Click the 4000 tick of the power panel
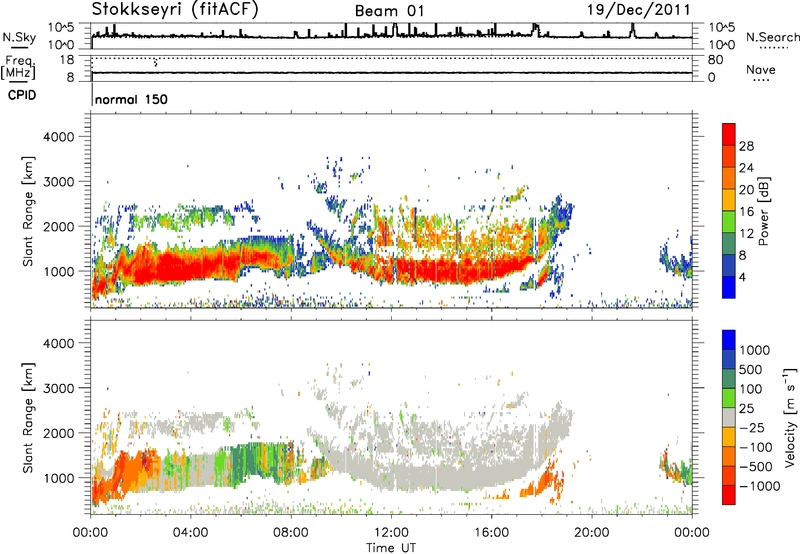This screenshot has height=554, width=800. tap(59, 137)
